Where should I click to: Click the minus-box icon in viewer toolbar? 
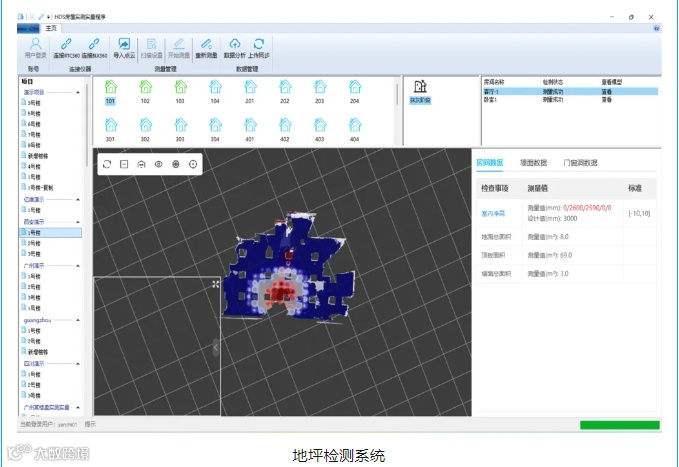[x=124, y=164]
